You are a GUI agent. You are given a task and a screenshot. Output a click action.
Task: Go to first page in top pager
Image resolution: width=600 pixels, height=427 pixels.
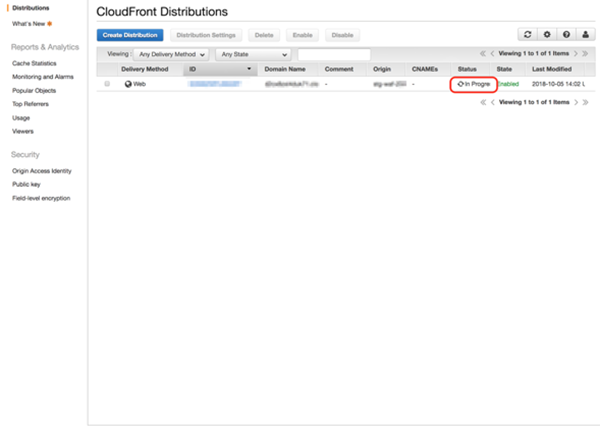(483, 54)
